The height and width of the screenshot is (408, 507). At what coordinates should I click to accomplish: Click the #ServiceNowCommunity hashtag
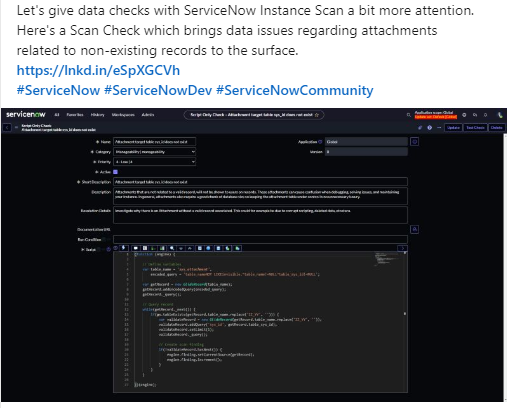click(295, 90)
